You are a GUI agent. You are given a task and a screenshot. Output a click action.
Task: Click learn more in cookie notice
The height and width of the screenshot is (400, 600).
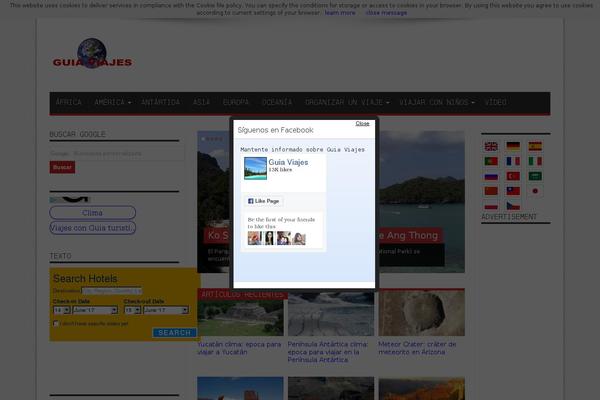click(340, 13)
